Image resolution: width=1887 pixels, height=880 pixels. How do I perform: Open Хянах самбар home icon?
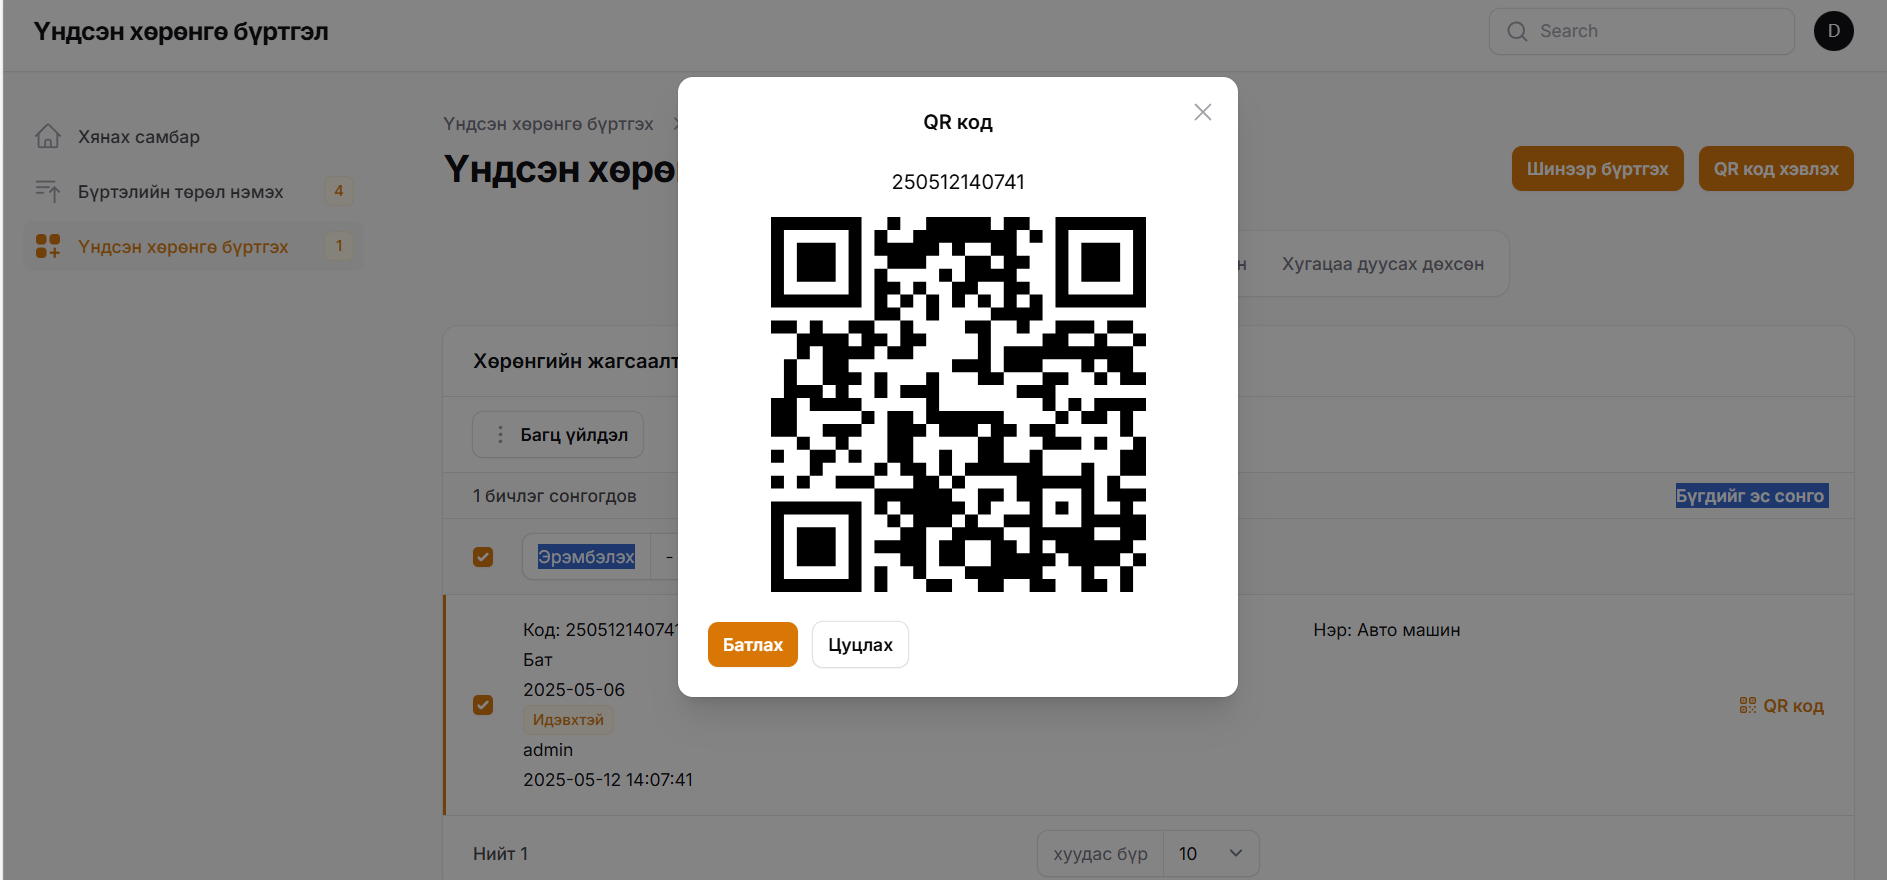click(x=48, y=137)
